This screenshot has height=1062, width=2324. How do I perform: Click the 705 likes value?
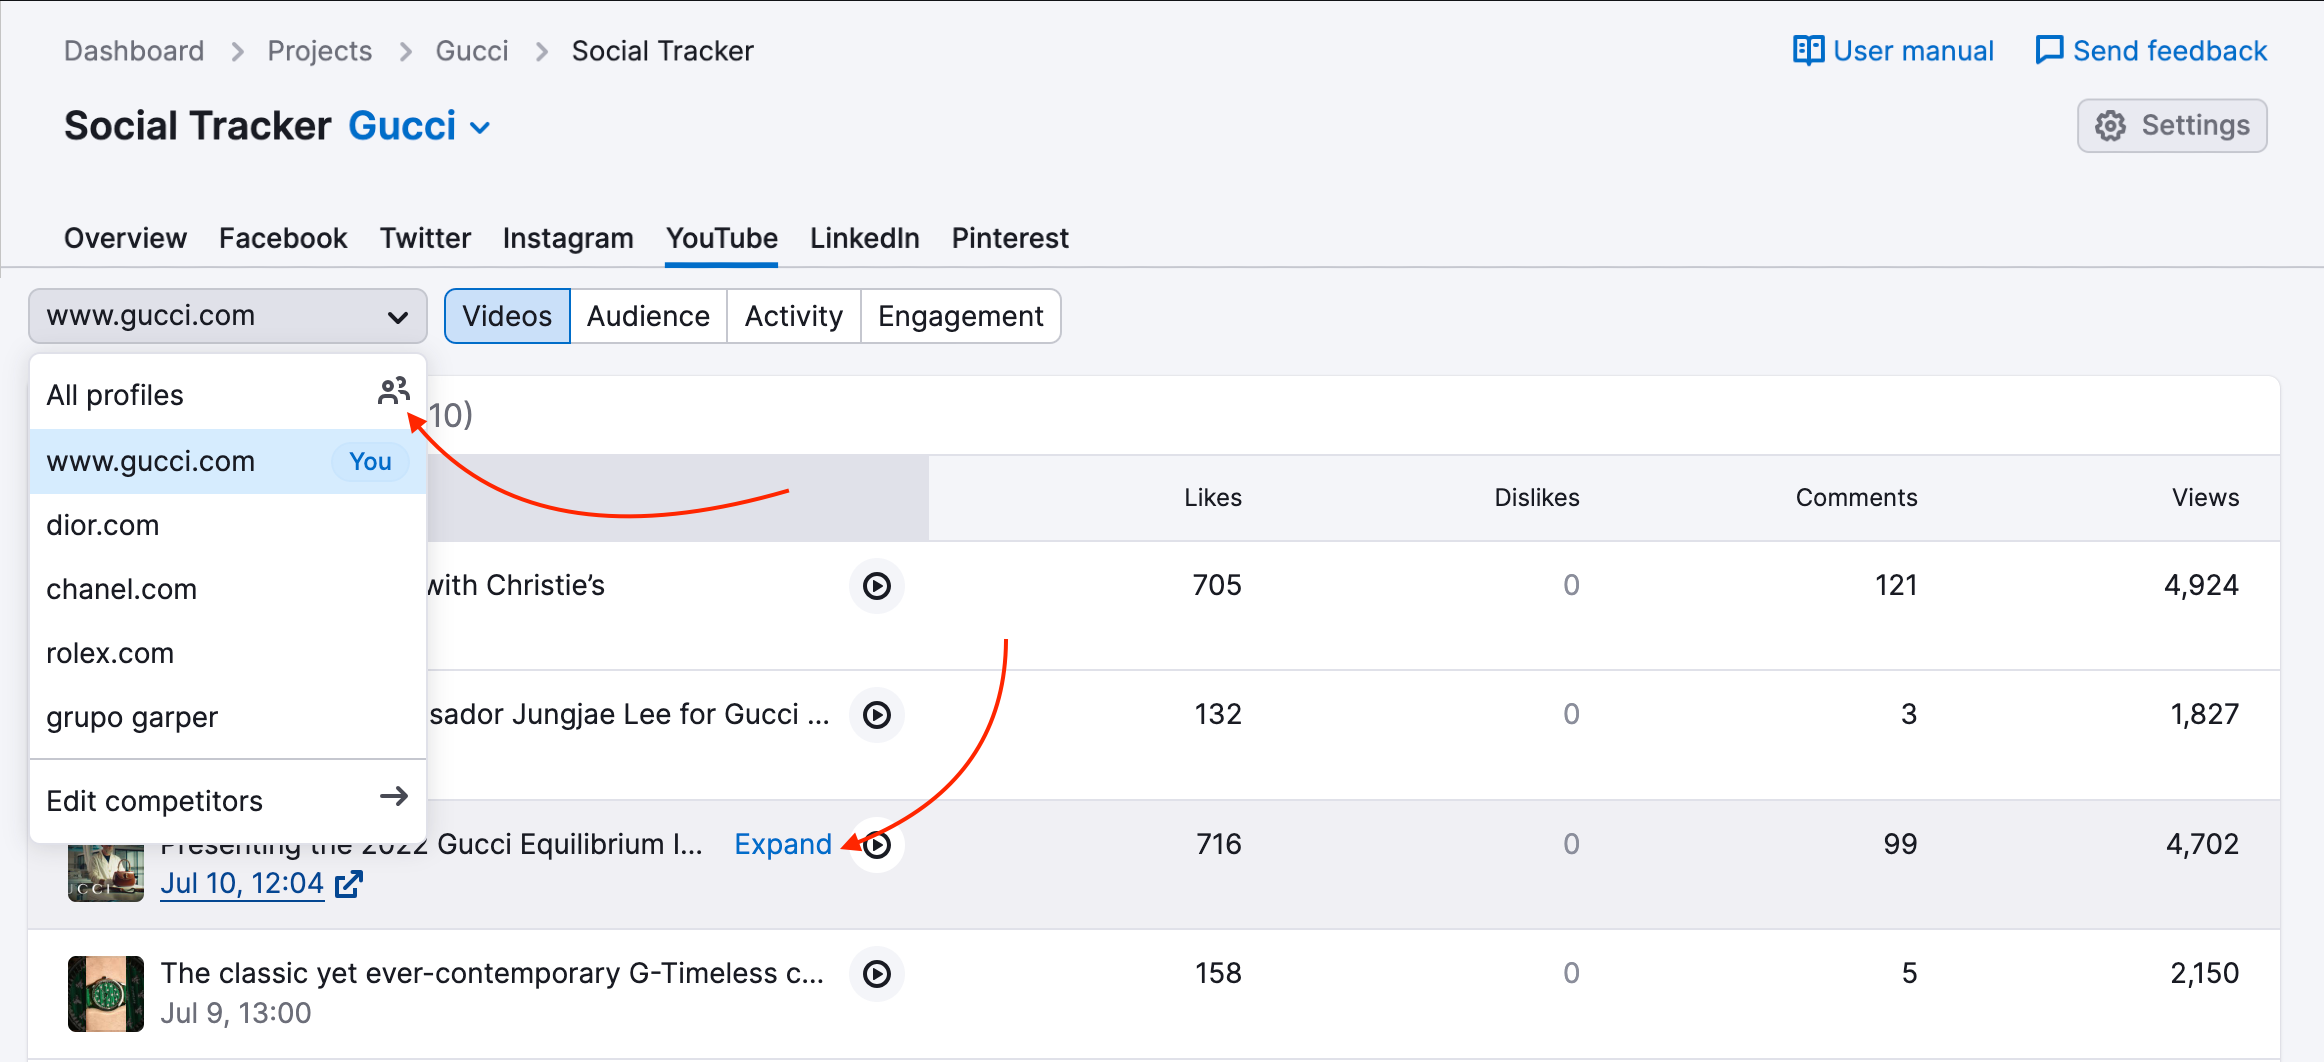(1217, 585)
